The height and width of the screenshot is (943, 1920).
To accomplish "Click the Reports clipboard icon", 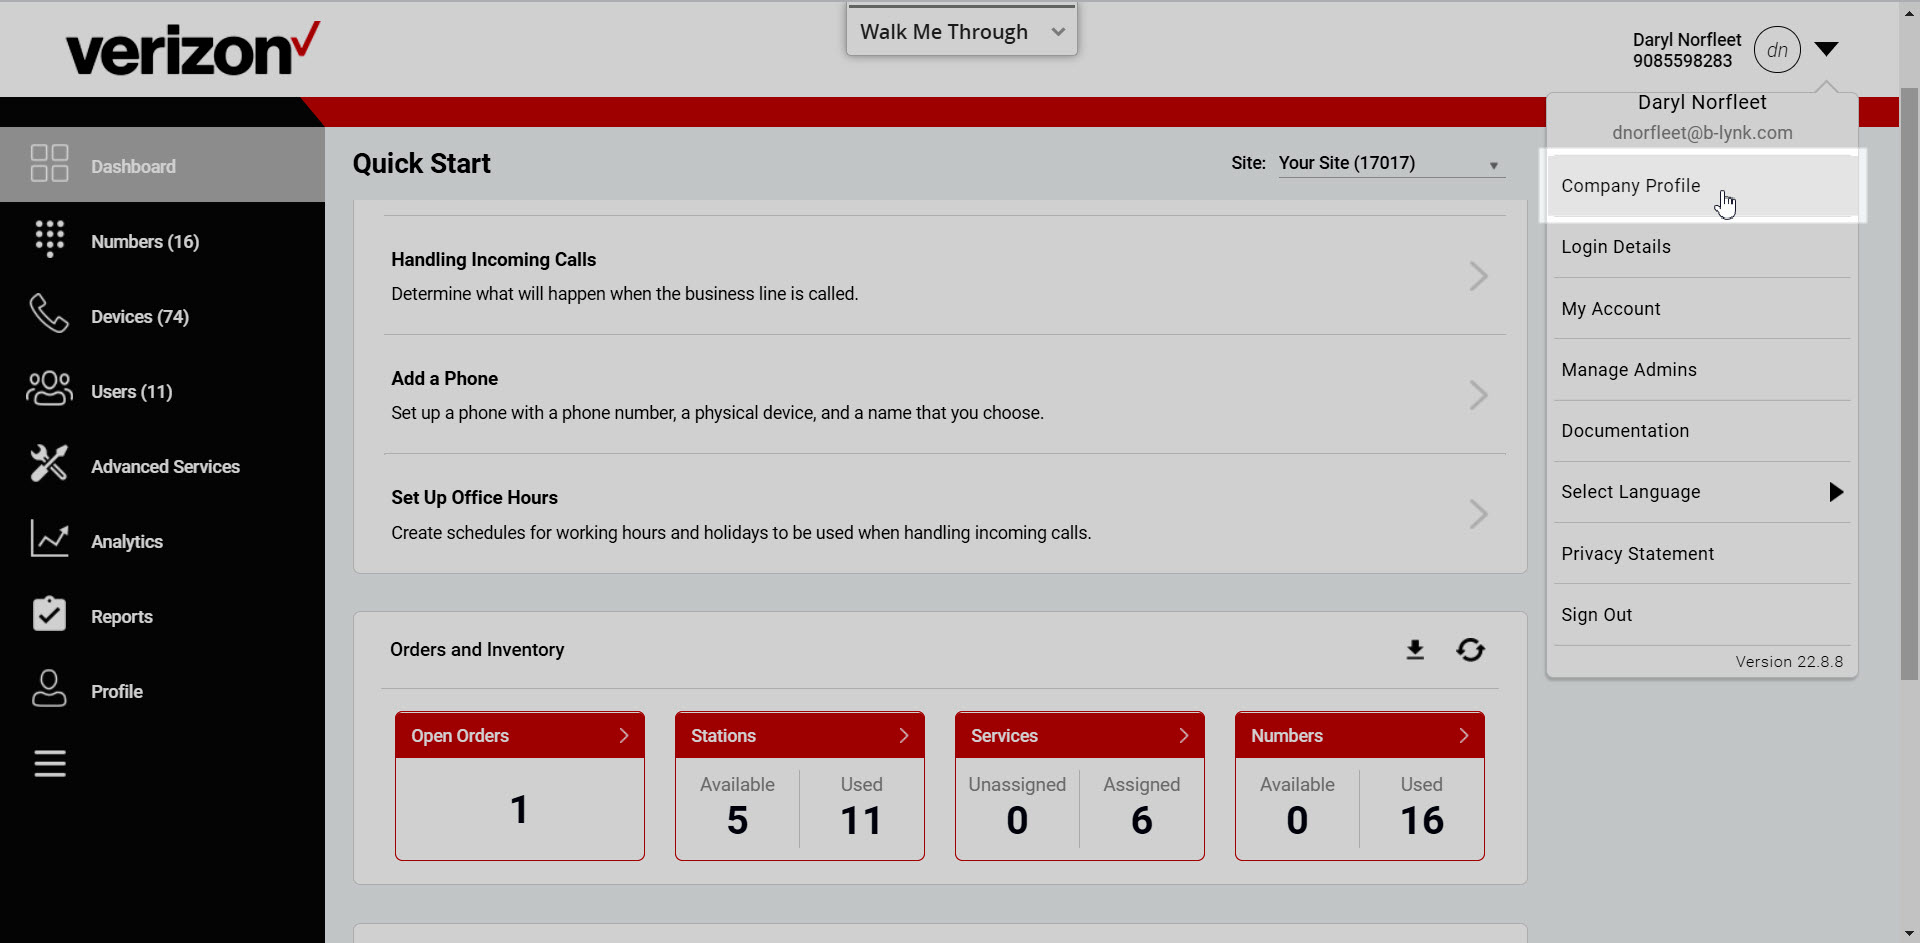I will tap(49, 613).
